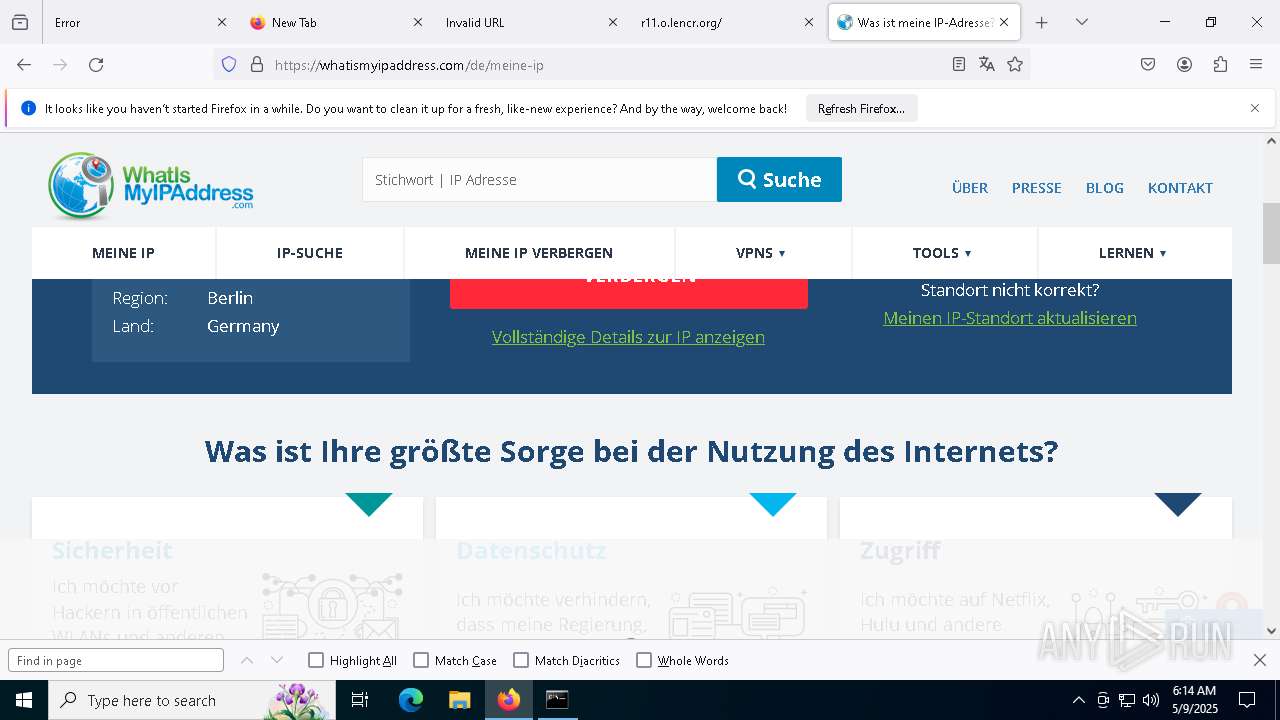Go back to previous page
The image size is (1280, 720).
[24, 64]
